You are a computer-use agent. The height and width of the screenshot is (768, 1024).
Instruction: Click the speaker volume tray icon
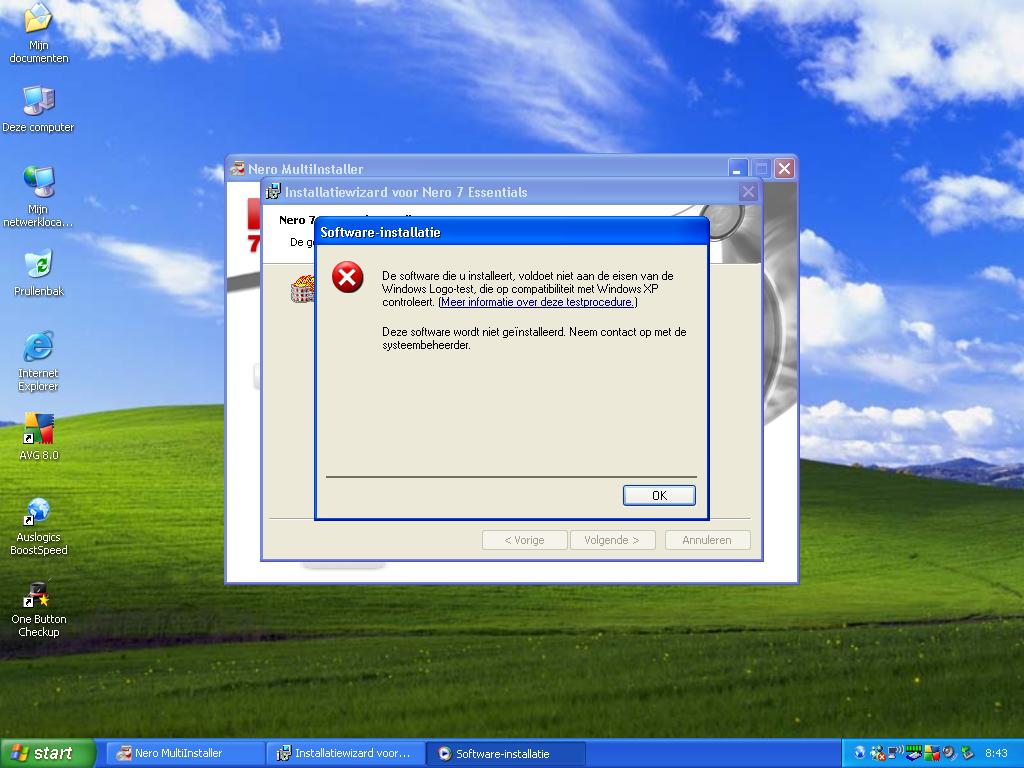coord(950,753)
